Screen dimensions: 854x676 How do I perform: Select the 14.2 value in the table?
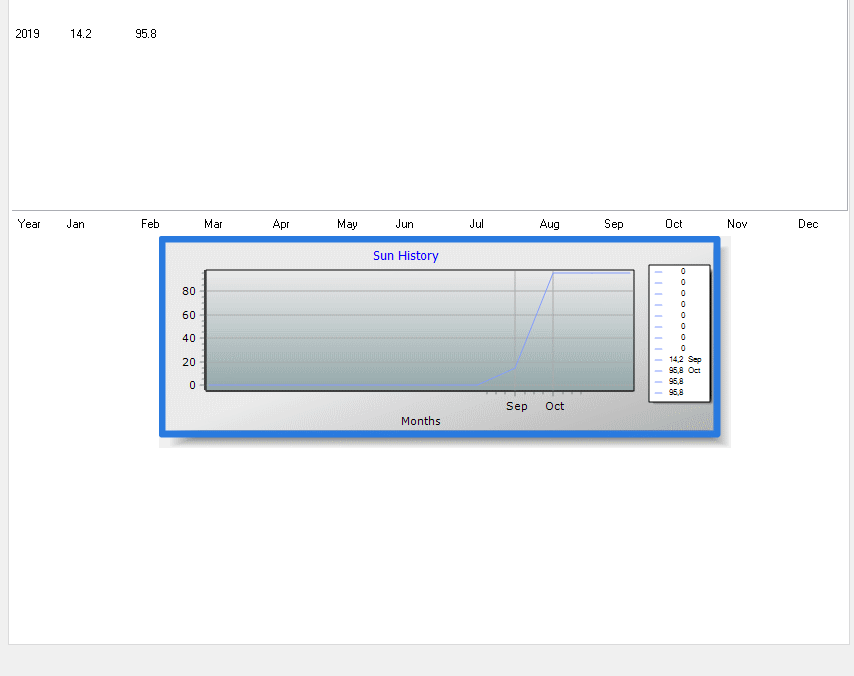tap(81, 34)
